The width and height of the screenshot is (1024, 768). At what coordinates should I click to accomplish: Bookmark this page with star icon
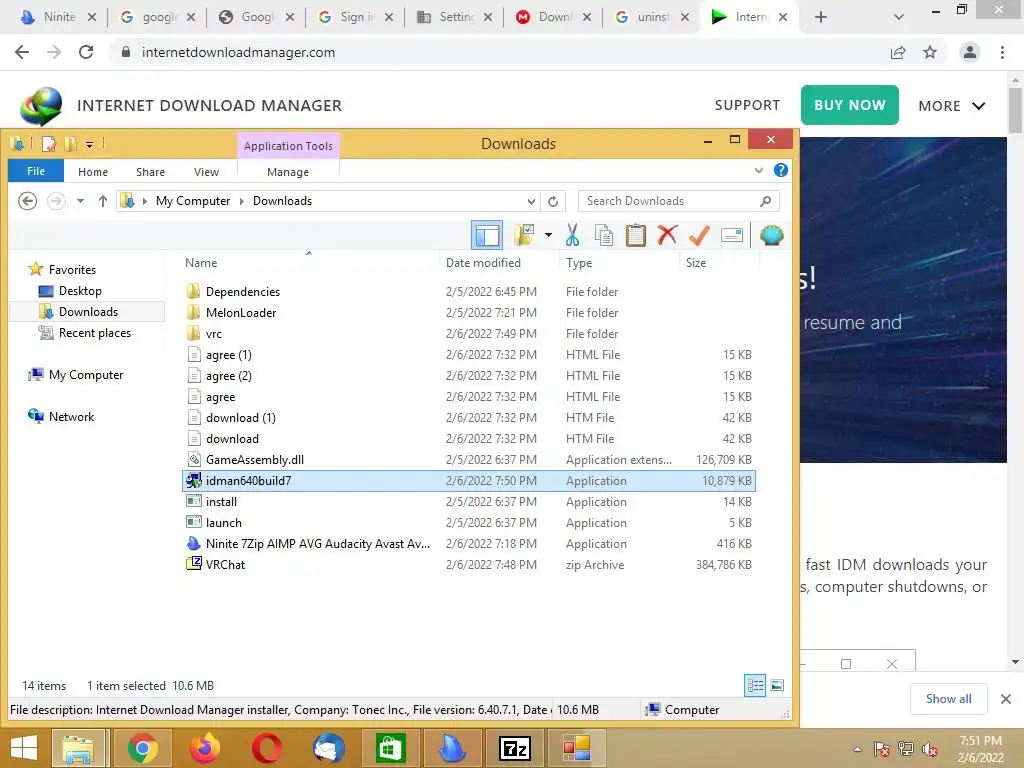coord(930,52)
